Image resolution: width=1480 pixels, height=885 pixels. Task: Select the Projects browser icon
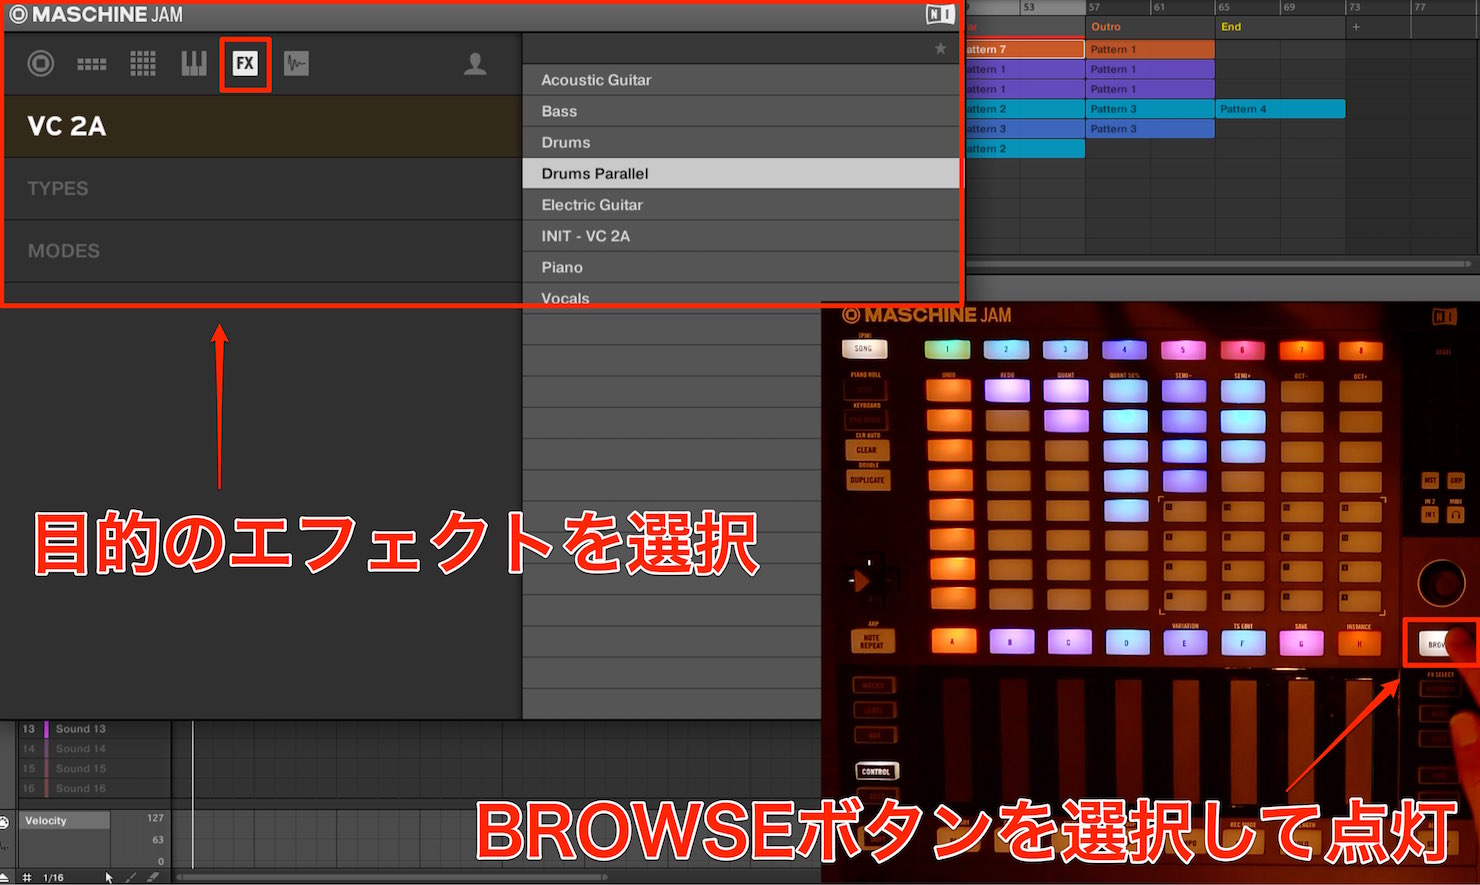pyautogui.click(x=41, y=64)
